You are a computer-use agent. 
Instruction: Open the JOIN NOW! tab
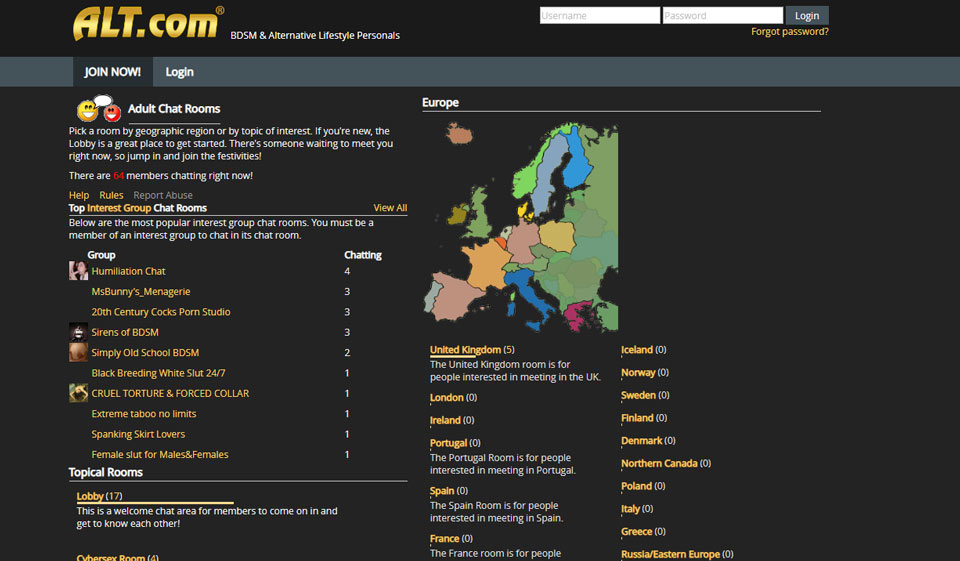[112, 72]
